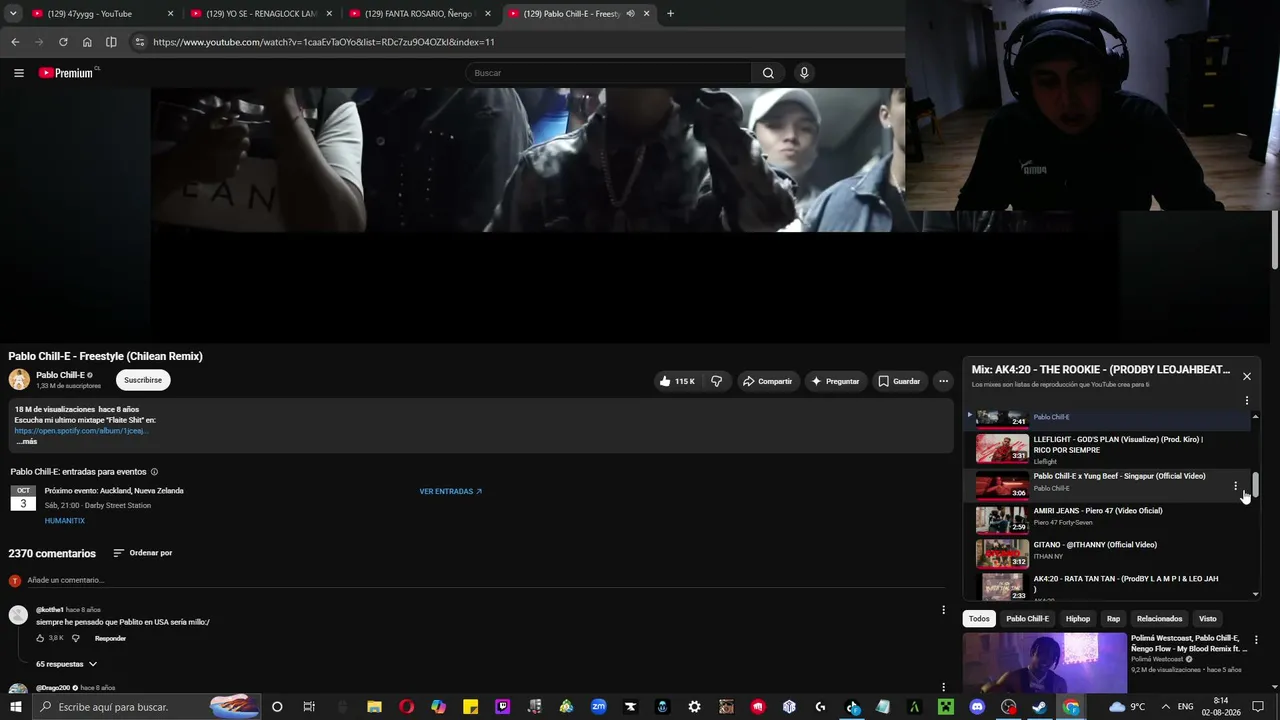Open the Spotify mixtape link

point(81,431)
